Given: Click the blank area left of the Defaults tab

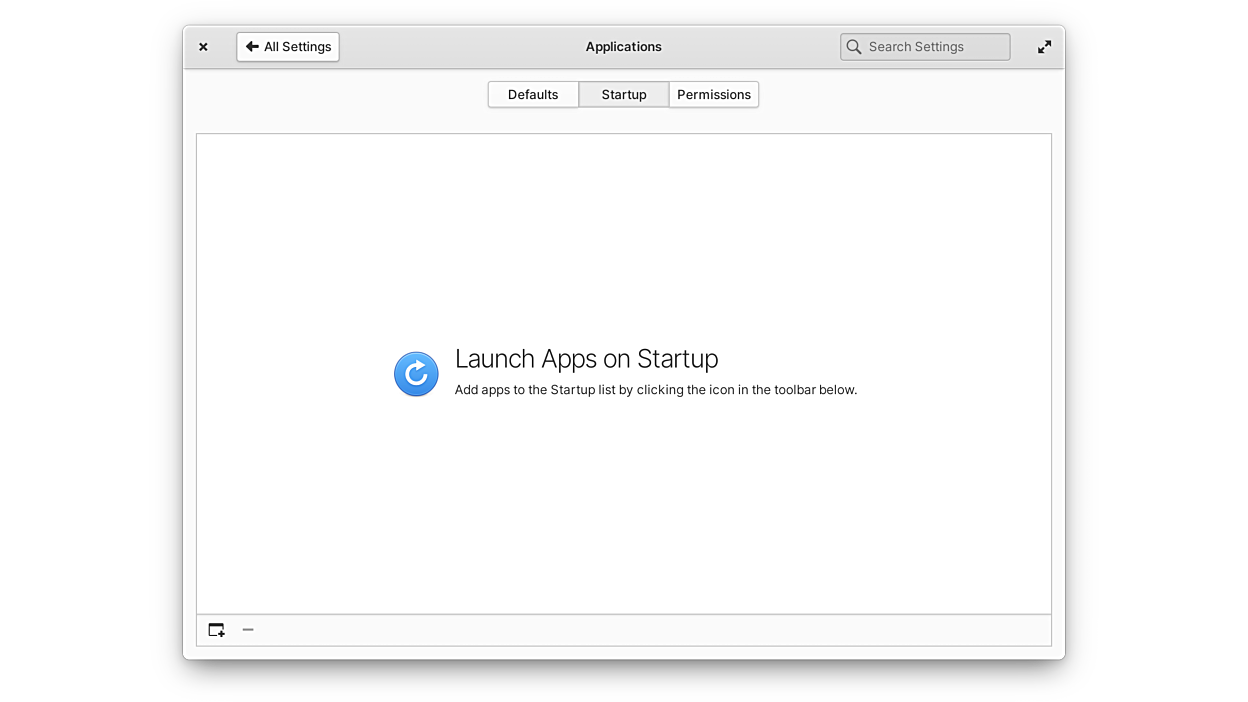Looking at the screenshot, I should click(x=340, y=95).
